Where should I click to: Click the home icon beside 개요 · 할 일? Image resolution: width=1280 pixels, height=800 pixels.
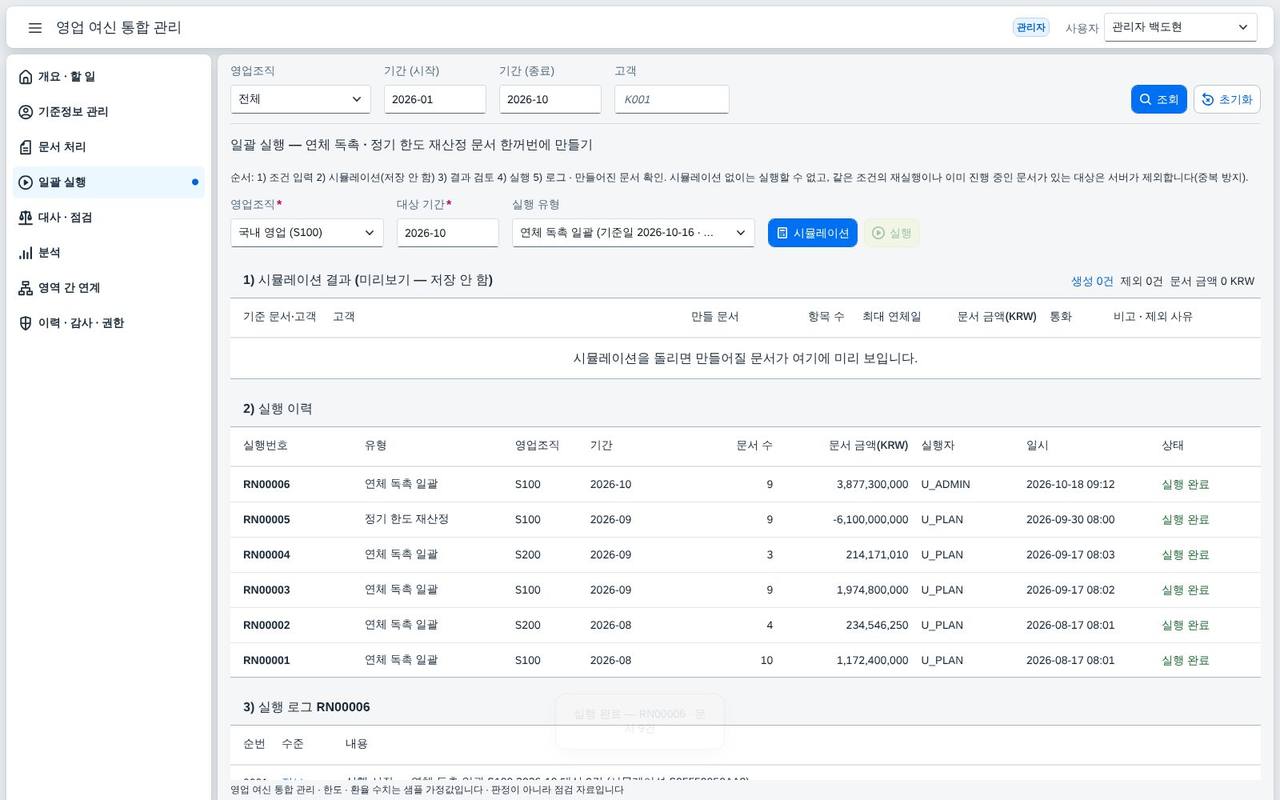[26, 77]
